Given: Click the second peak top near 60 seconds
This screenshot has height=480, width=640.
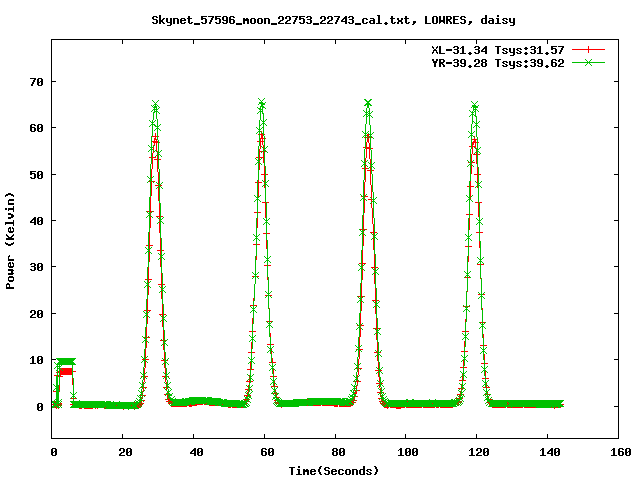Looking at the screenshot, I should 262,103.
